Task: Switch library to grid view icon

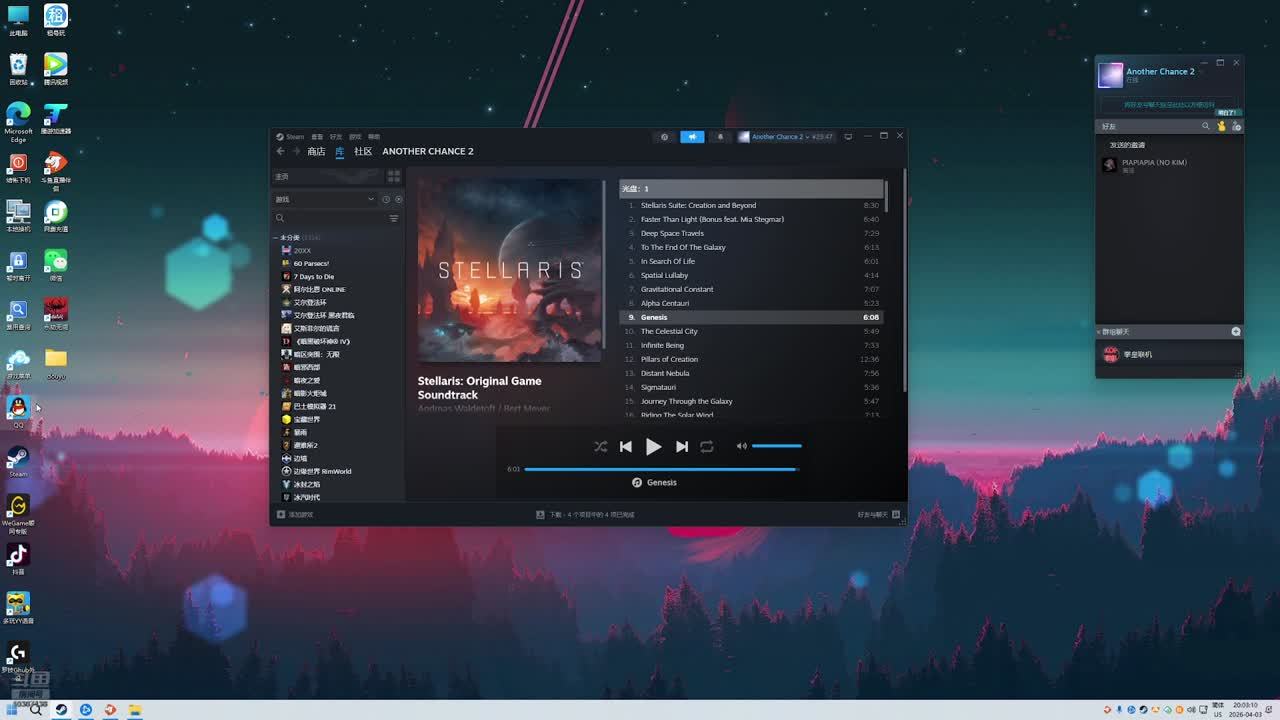Action: pos(394,176)
